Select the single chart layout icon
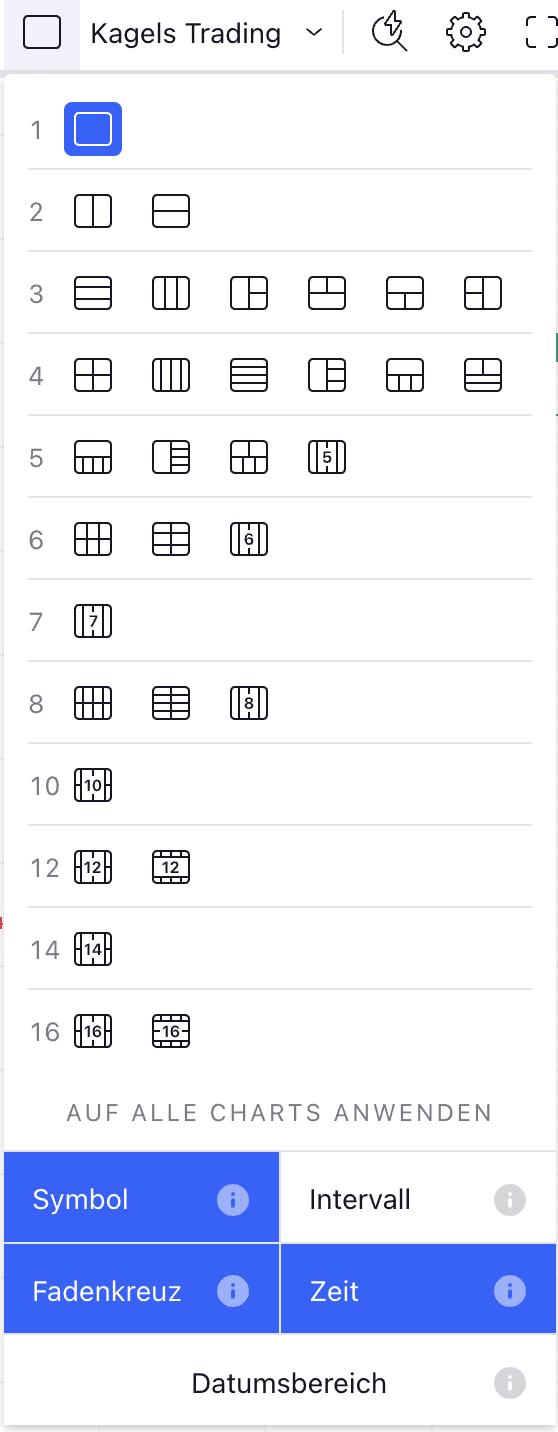Image resolution: width=558 pixels, height=1432 pixels. pos(93,129)
